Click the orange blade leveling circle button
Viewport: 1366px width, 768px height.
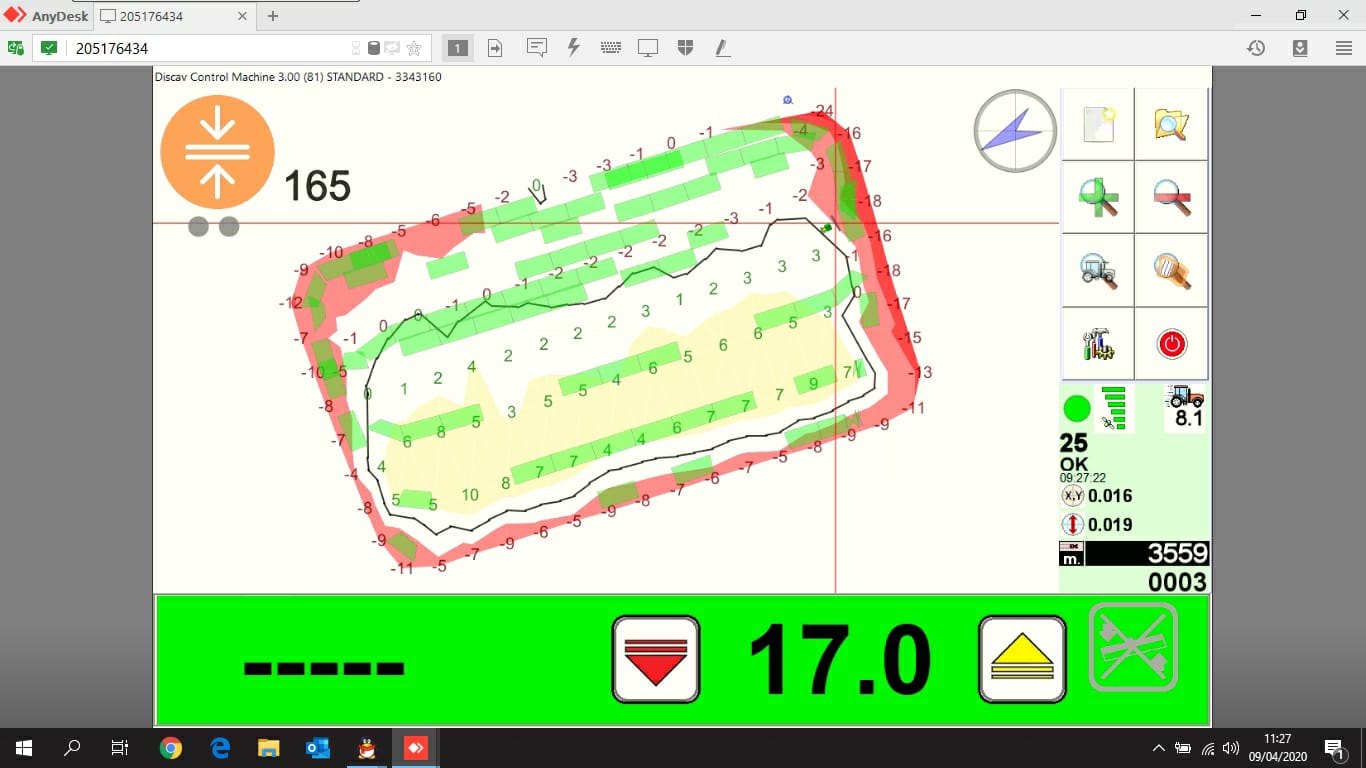217,152
